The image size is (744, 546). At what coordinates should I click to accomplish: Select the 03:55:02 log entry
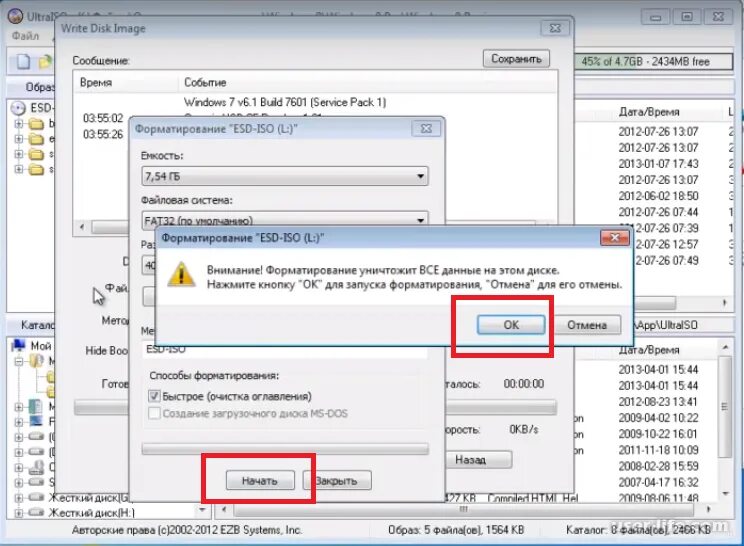tap(103, 118)
